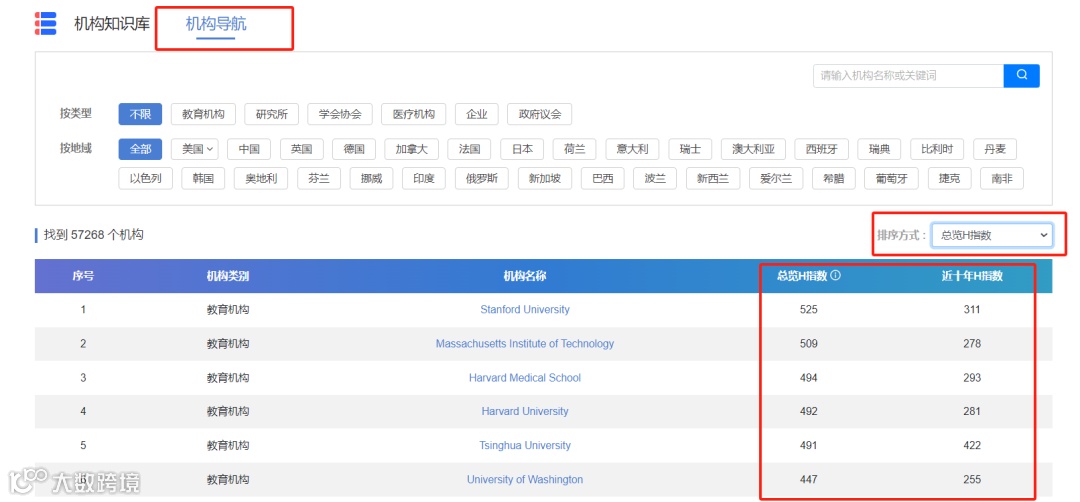Click the 找到 57268 个机构 result count

pyautogui.click(x=94, y=235)
